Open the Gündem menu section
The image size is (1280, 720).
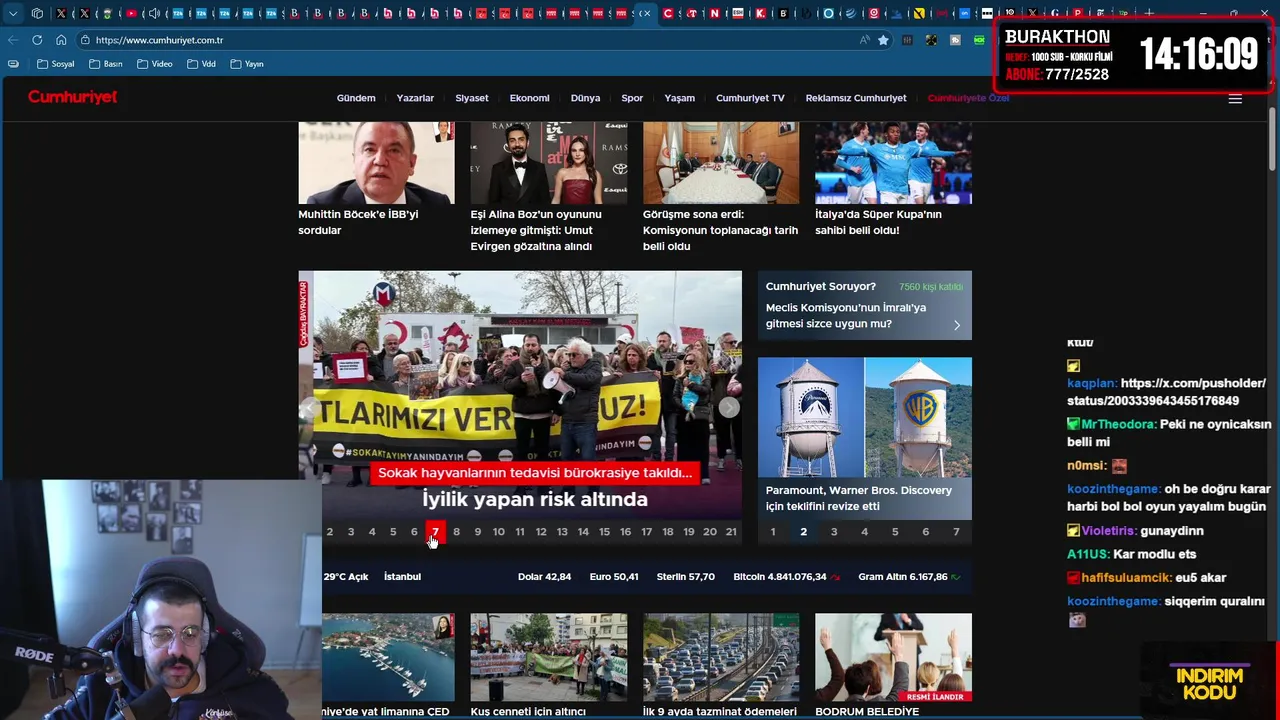356,98
